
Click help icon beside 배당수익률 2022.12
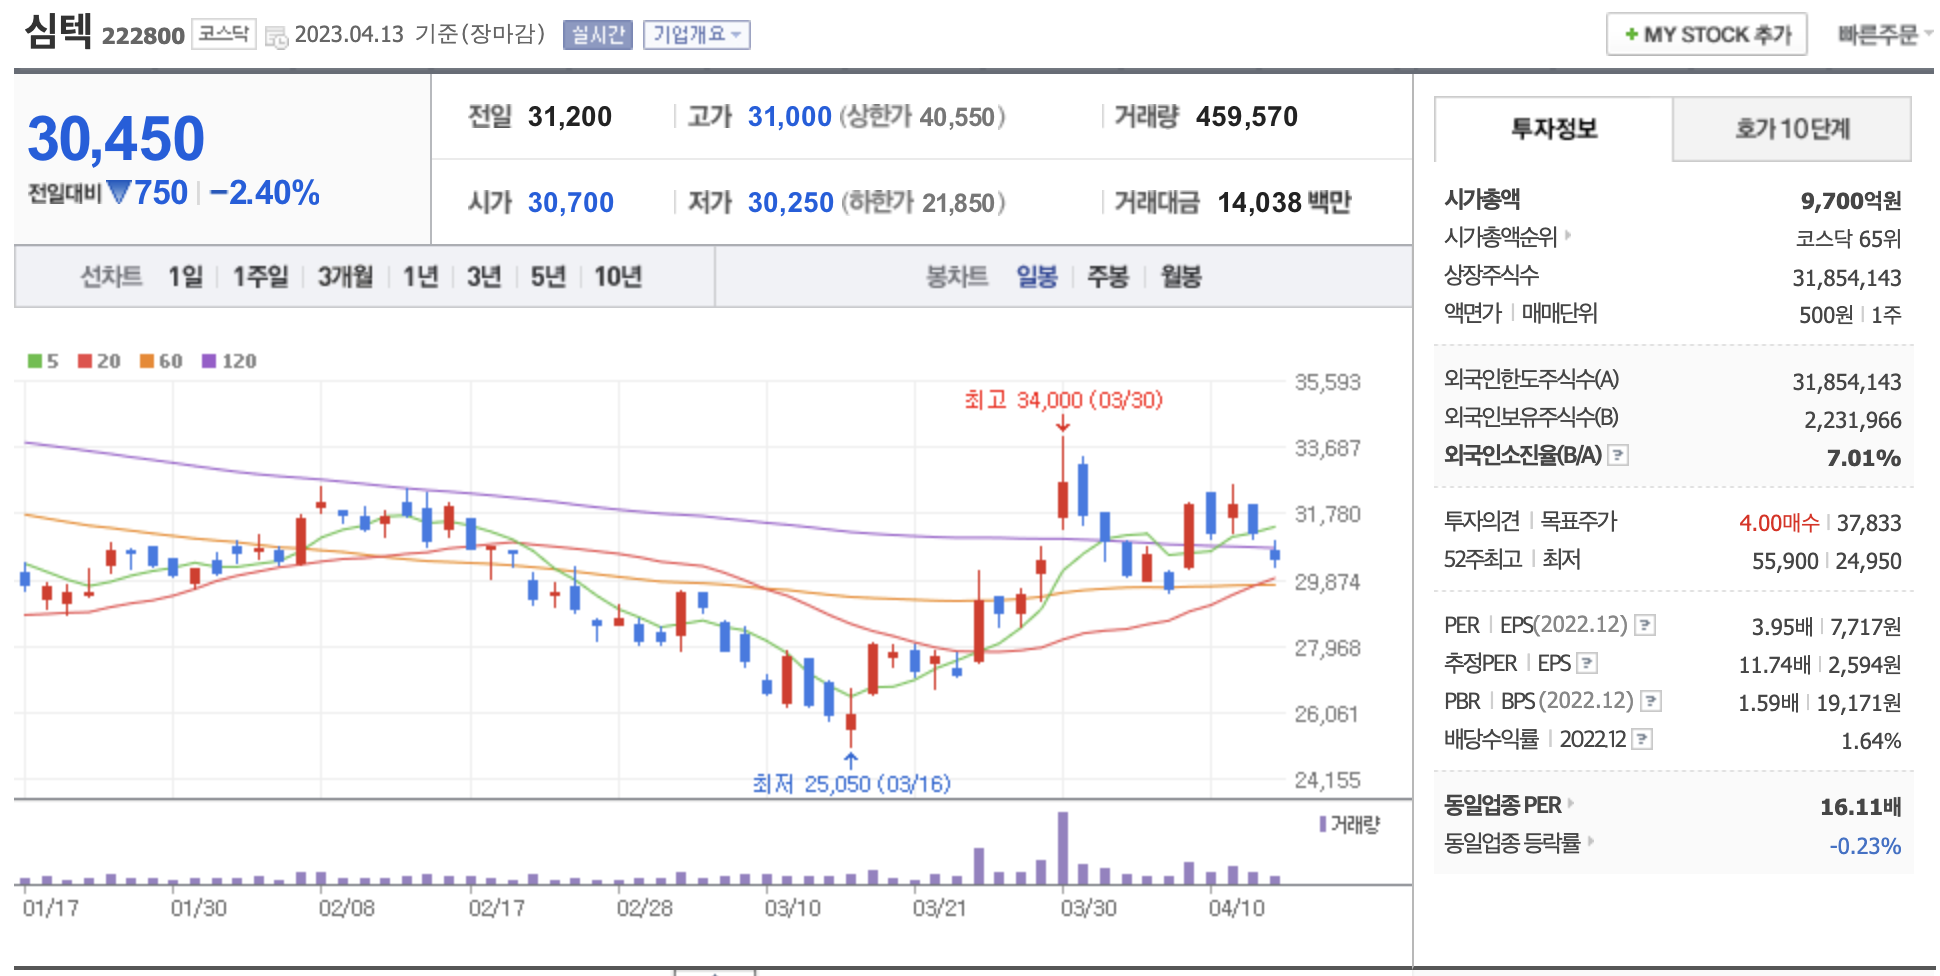(x=1642, y=740)
